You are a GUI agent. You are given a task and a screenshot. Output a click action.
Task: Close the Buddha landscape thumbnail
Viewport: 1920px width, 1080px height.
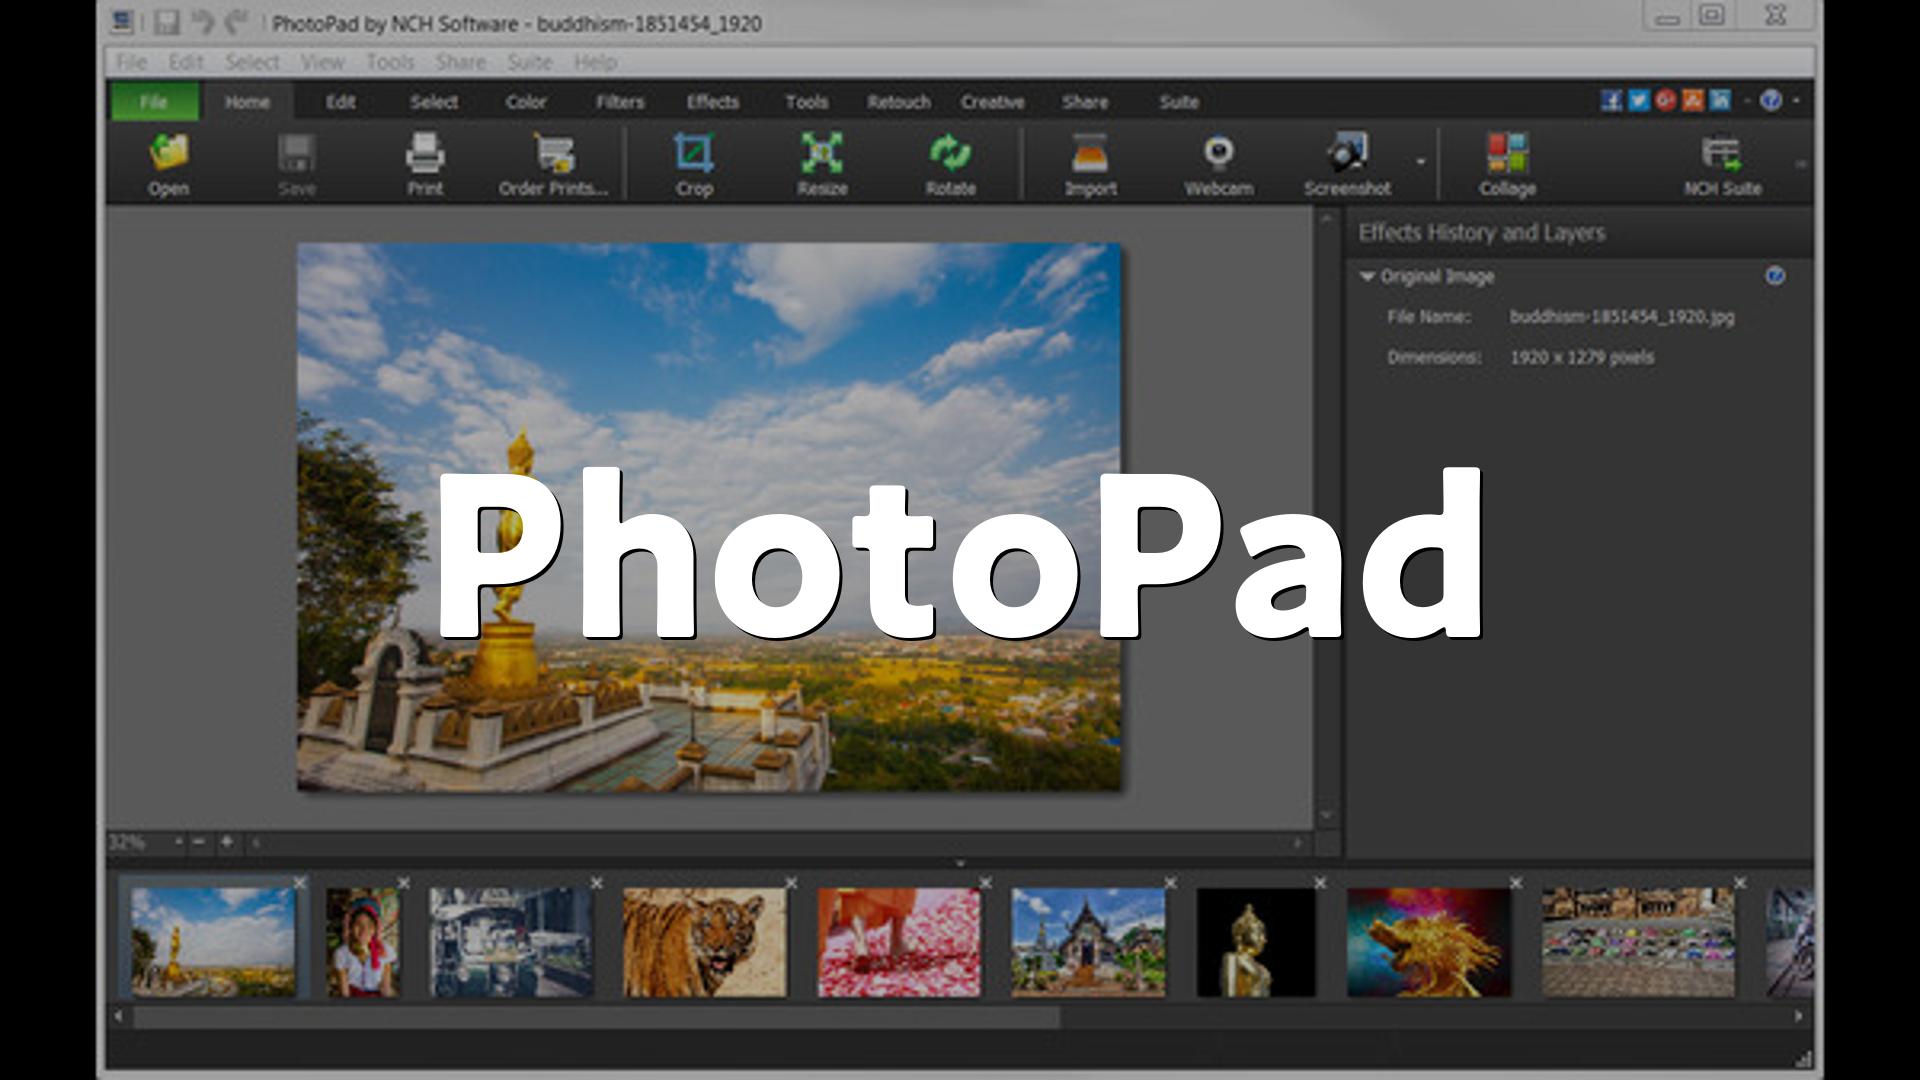299,883
